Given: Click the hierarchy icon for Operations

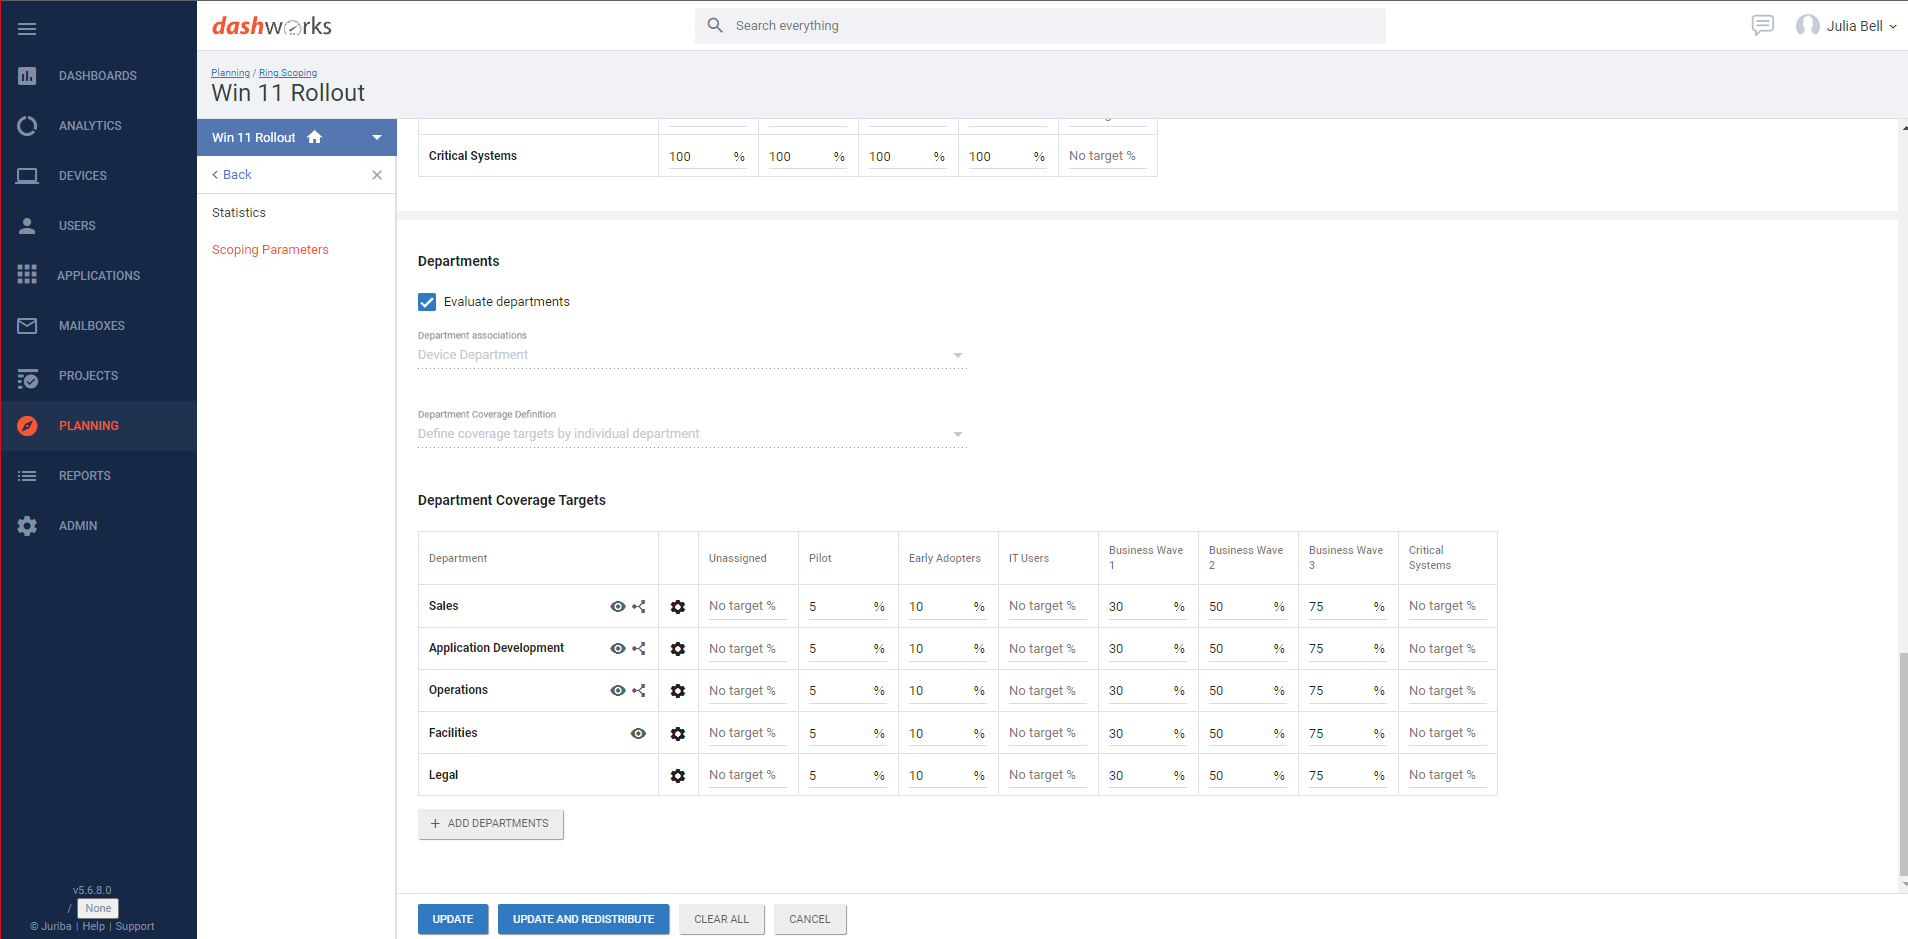Looking at the screenshot, I should click(639, 690).
